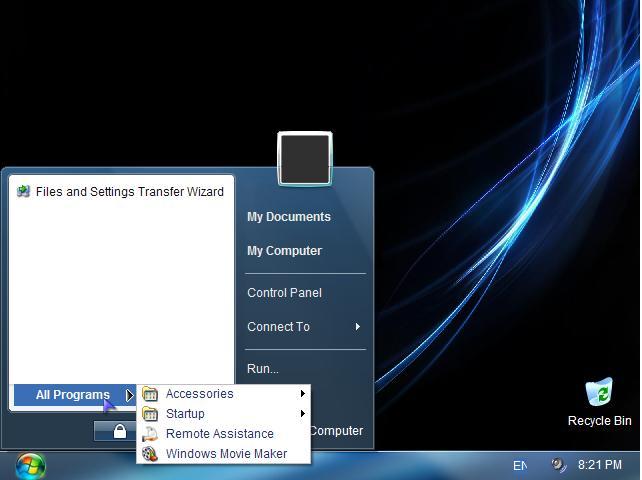Click the Windows Movie Maker icon
642x480 pixels.
tap(150, 454)
